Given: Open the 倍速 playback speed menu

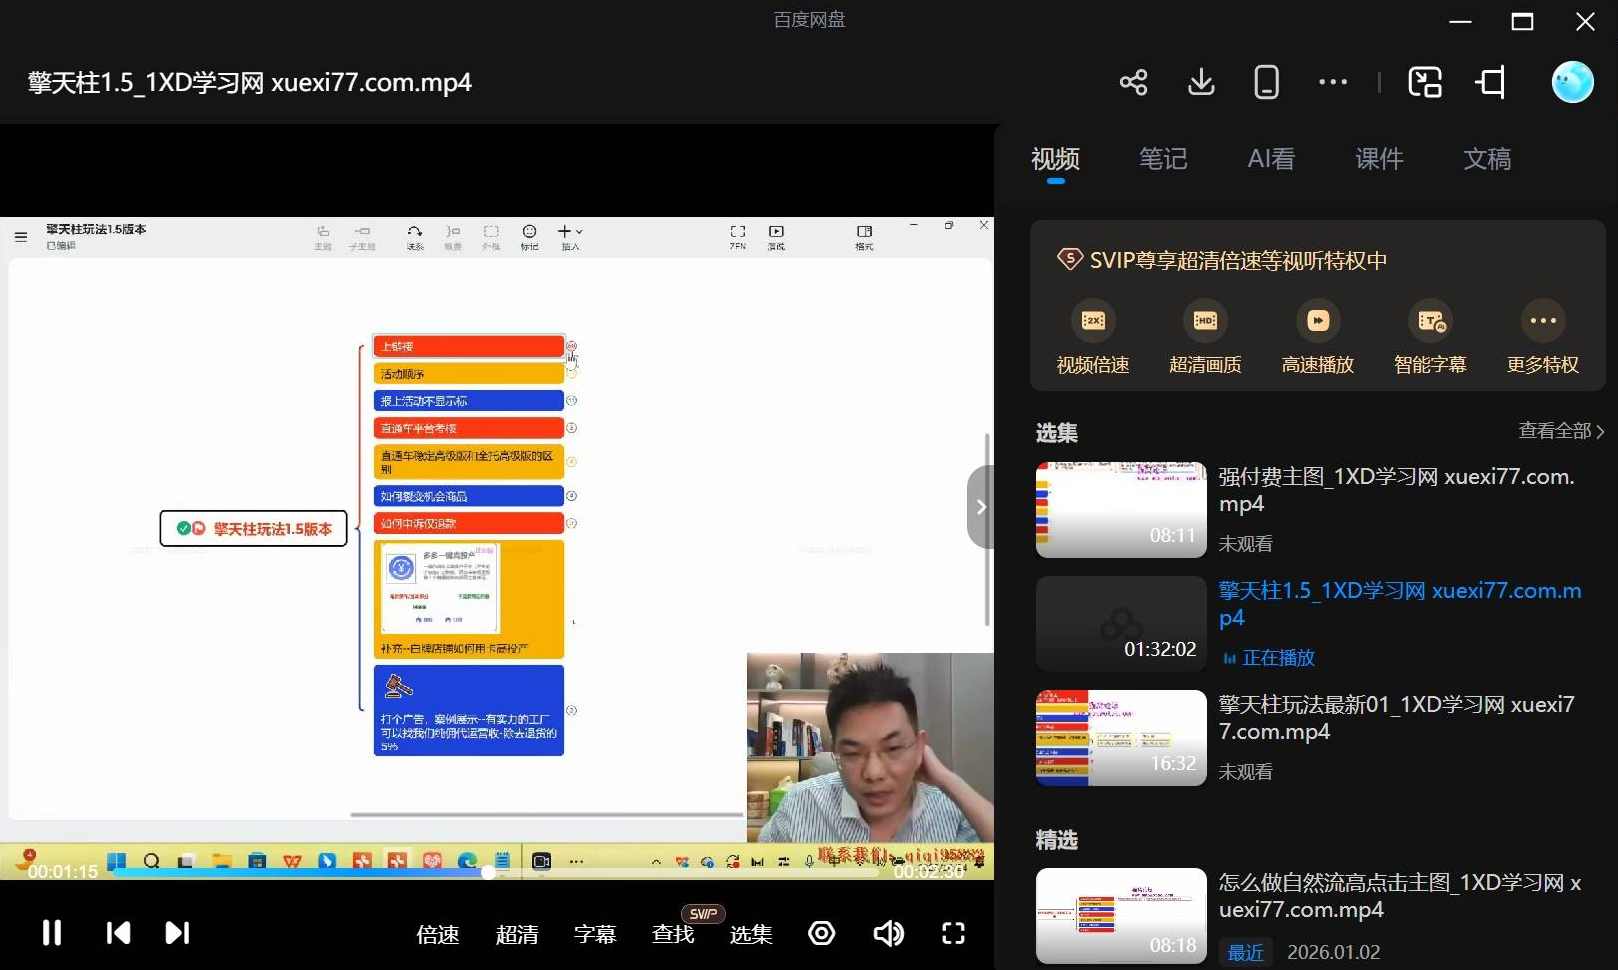Looking at the screenshot, I should point(437,933).
